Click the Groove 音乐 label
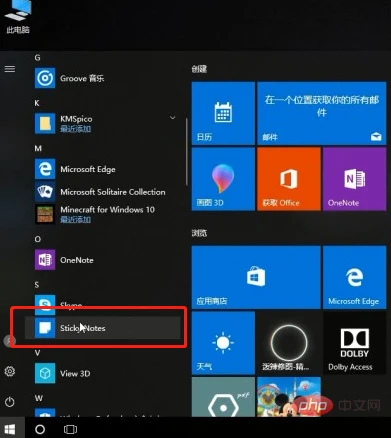391x438 pixels. 82,78
